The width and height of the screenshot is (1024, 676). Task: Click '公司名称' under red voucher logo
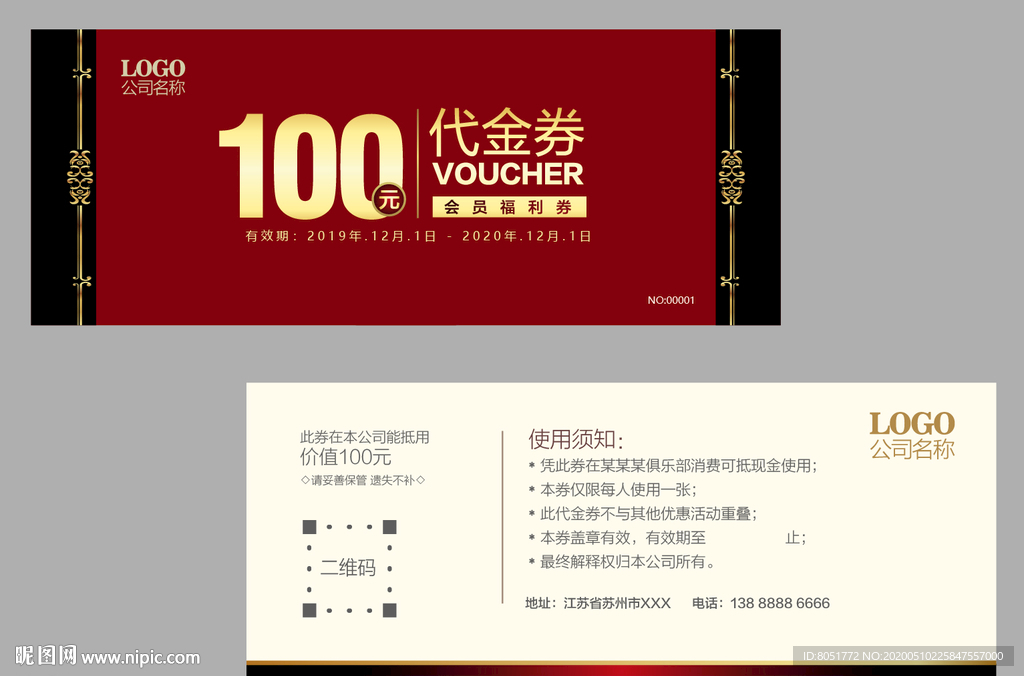153,88
